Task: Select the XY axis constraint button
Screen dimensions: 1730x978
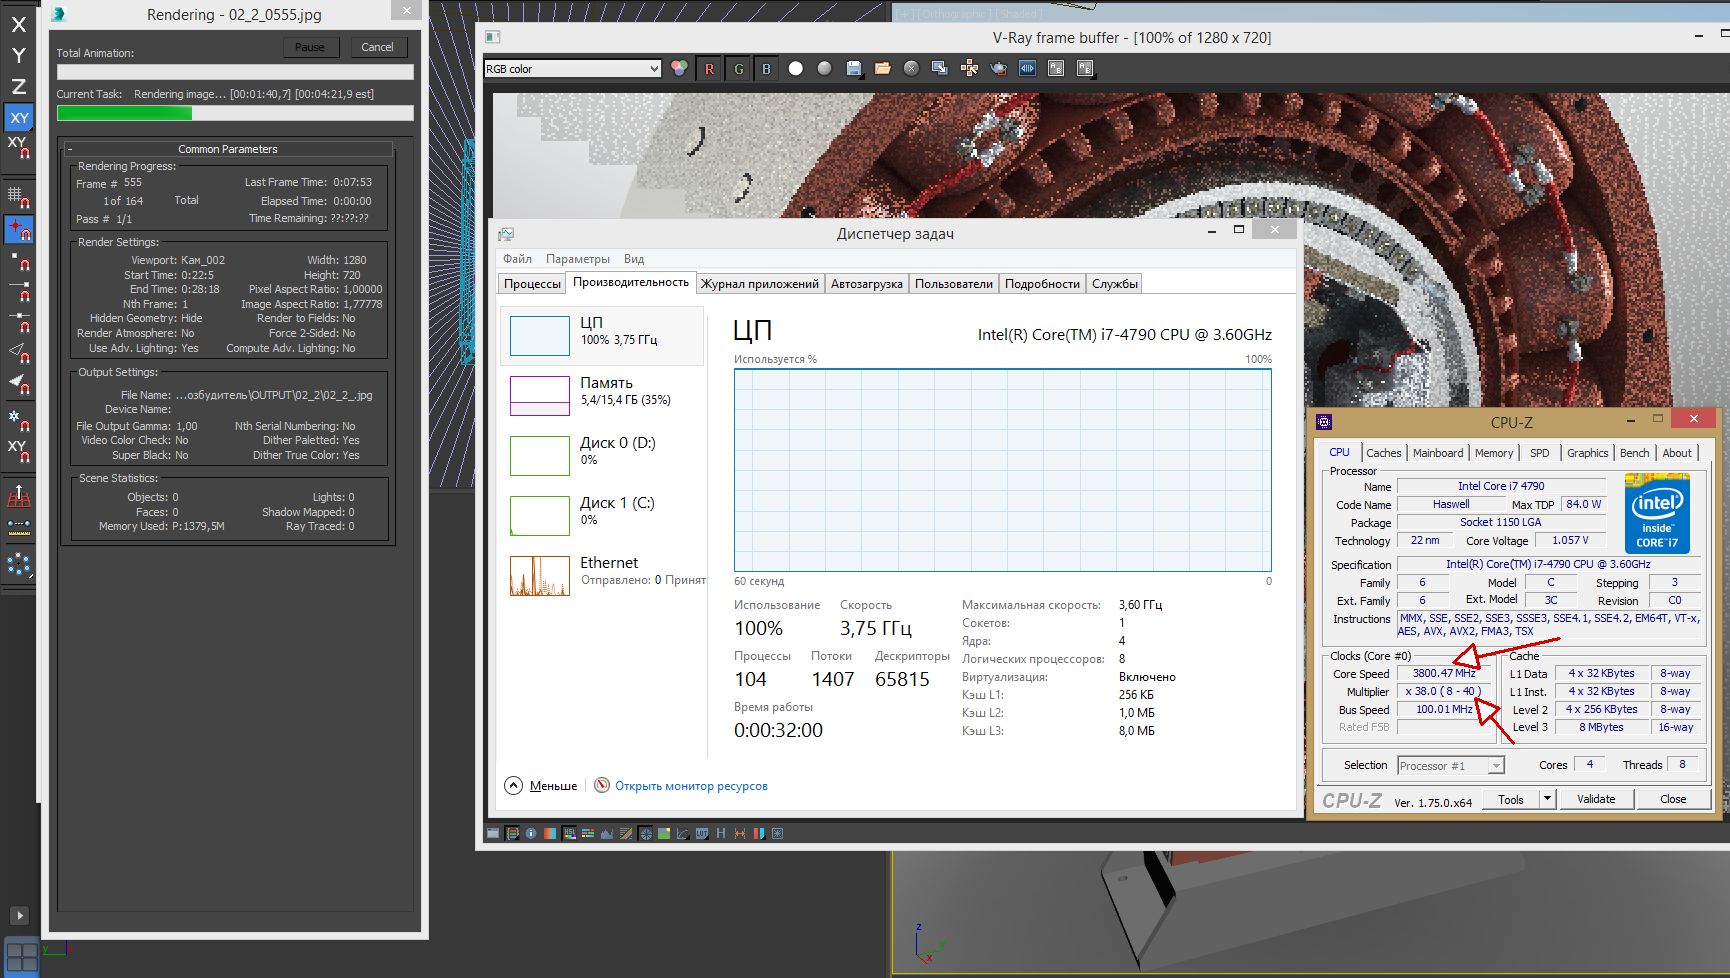Action: [19, 118]
